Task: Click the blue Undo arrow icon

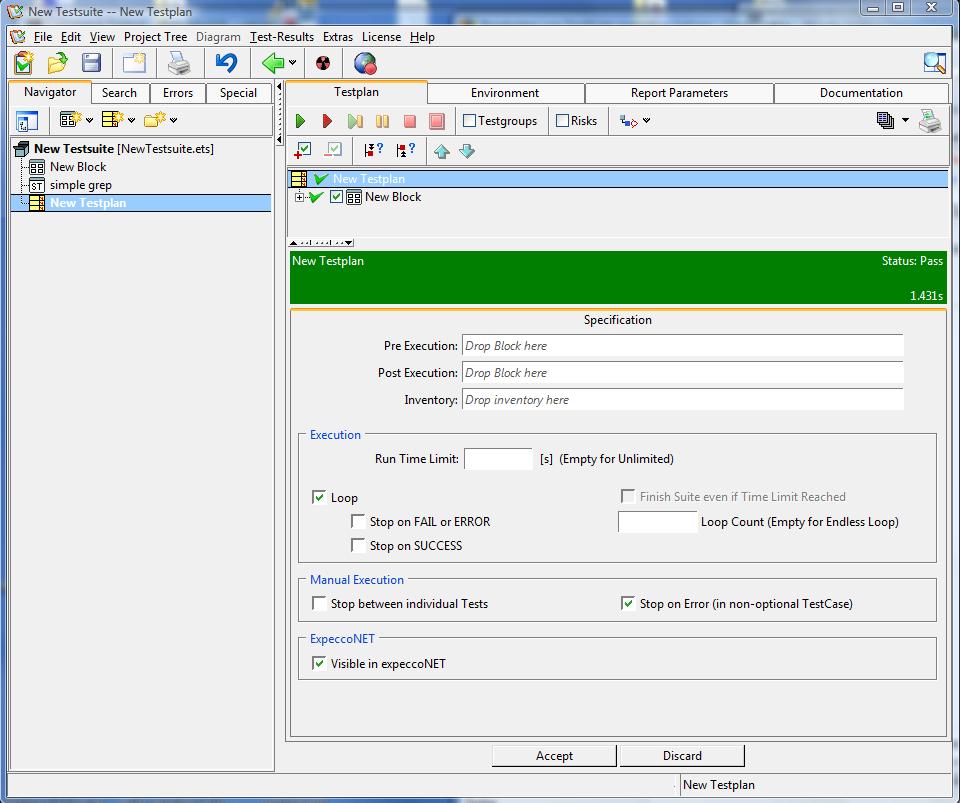Action: point(226,63)
